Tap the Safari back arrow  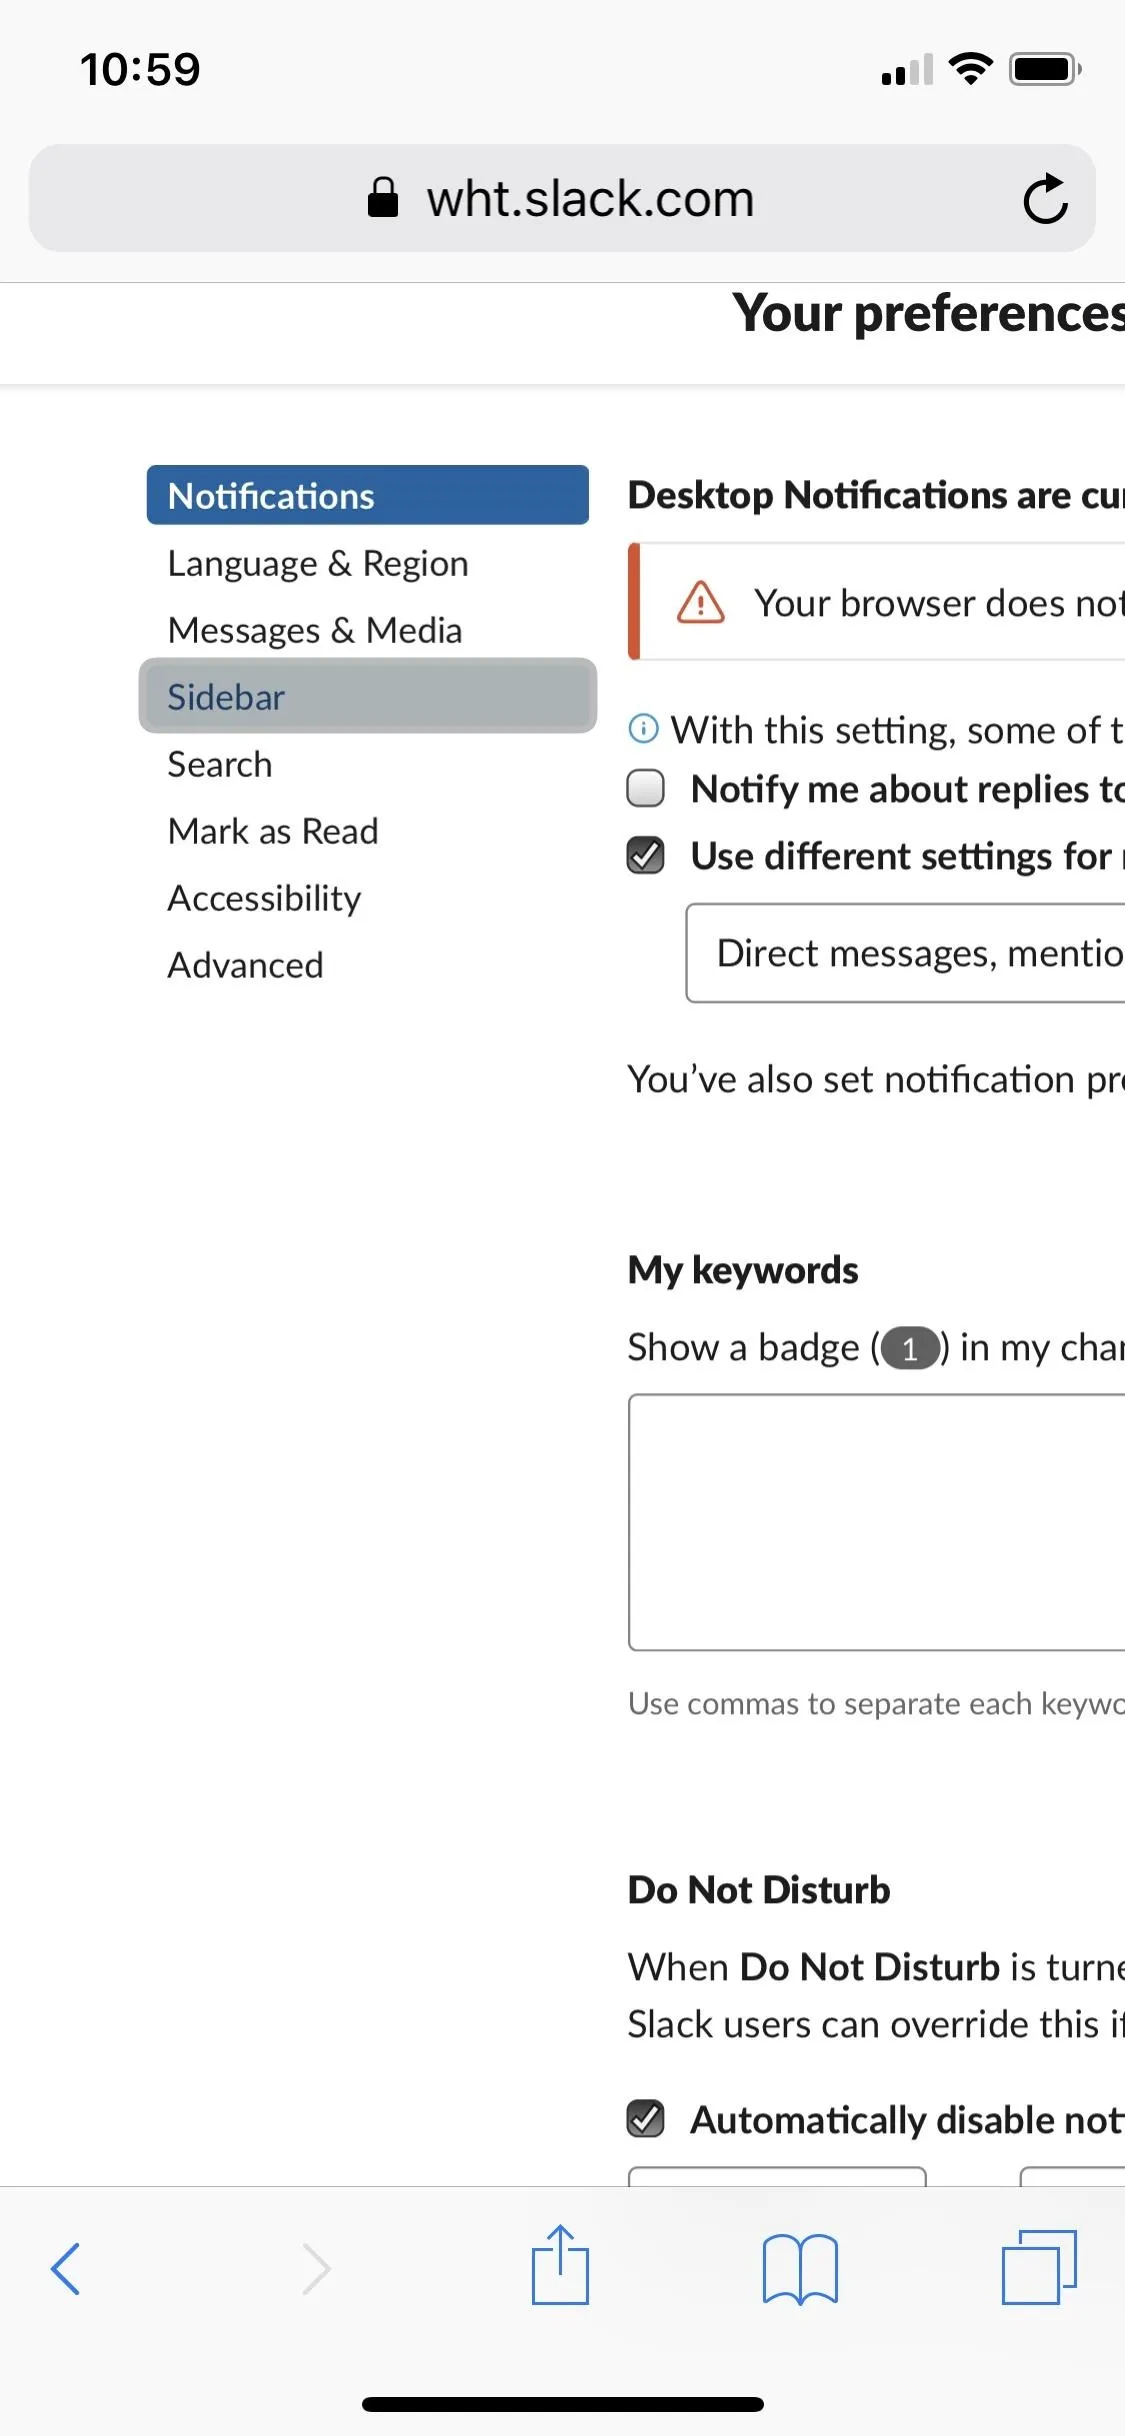[65, 2268]
